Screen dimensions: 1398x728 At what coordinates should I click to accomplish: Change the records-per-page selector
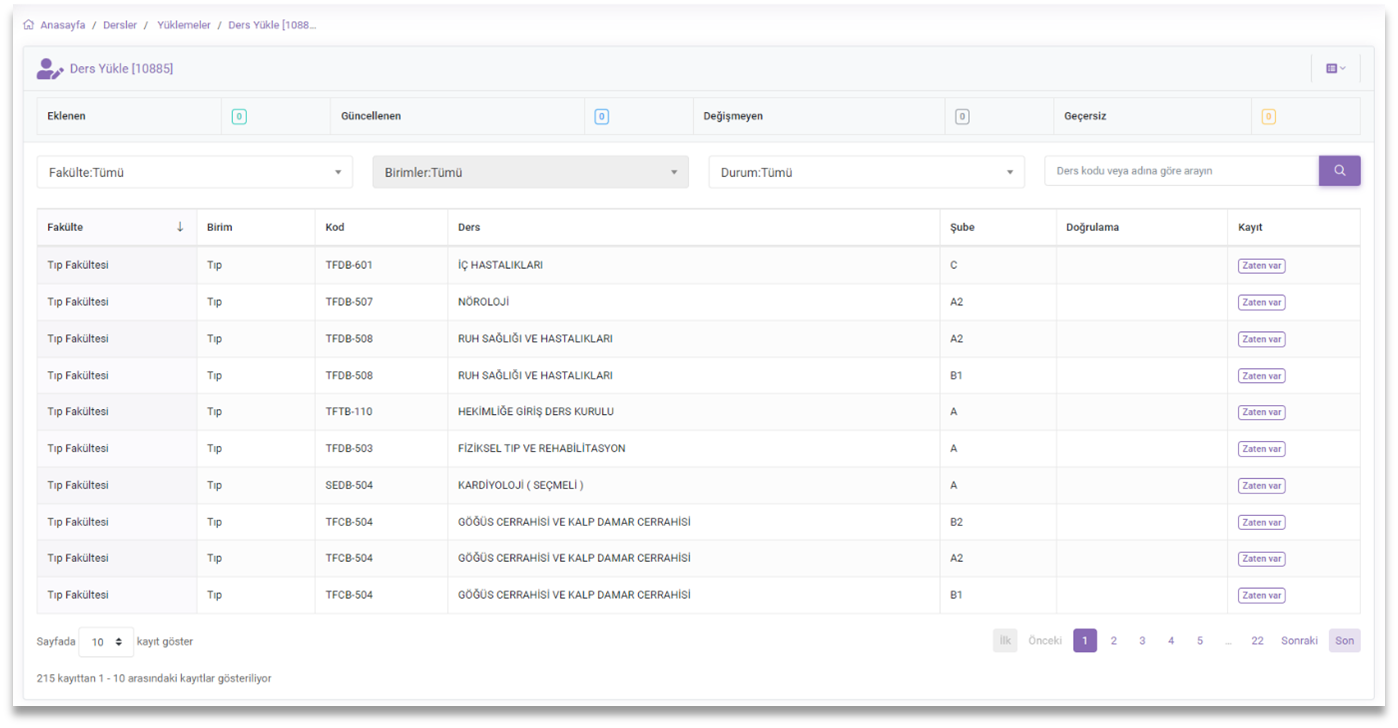pos(106,642)
